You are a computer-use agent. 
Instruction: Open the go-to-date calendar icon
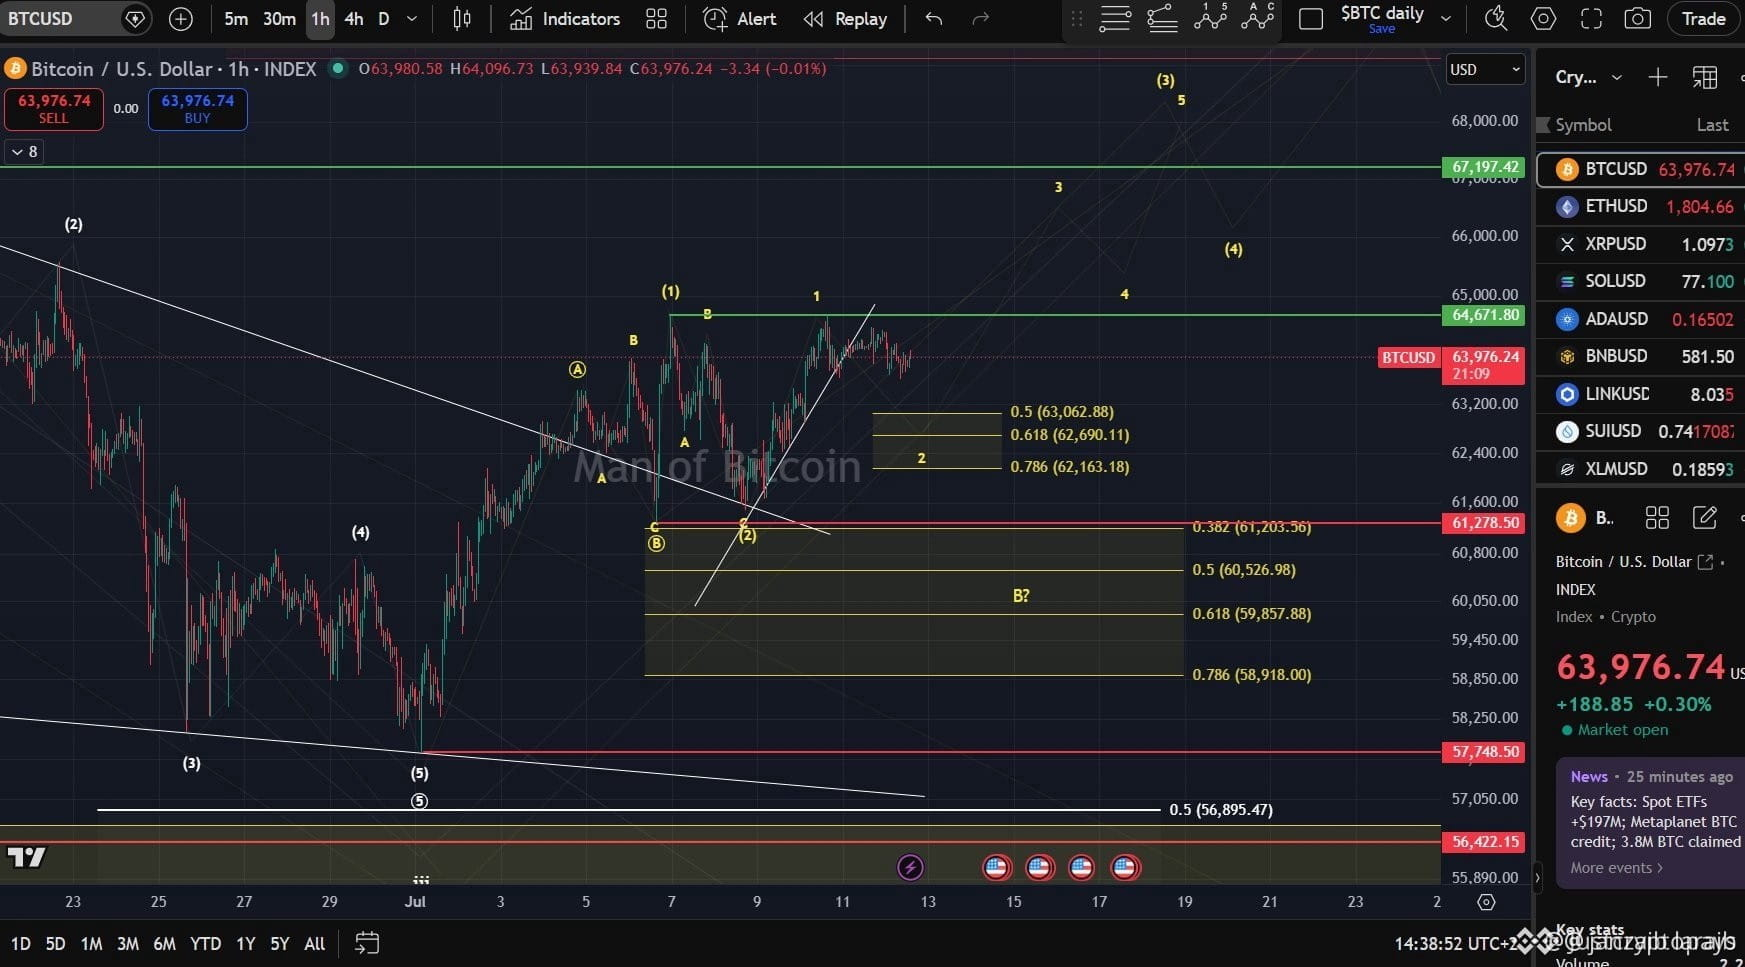click(367, 943)
